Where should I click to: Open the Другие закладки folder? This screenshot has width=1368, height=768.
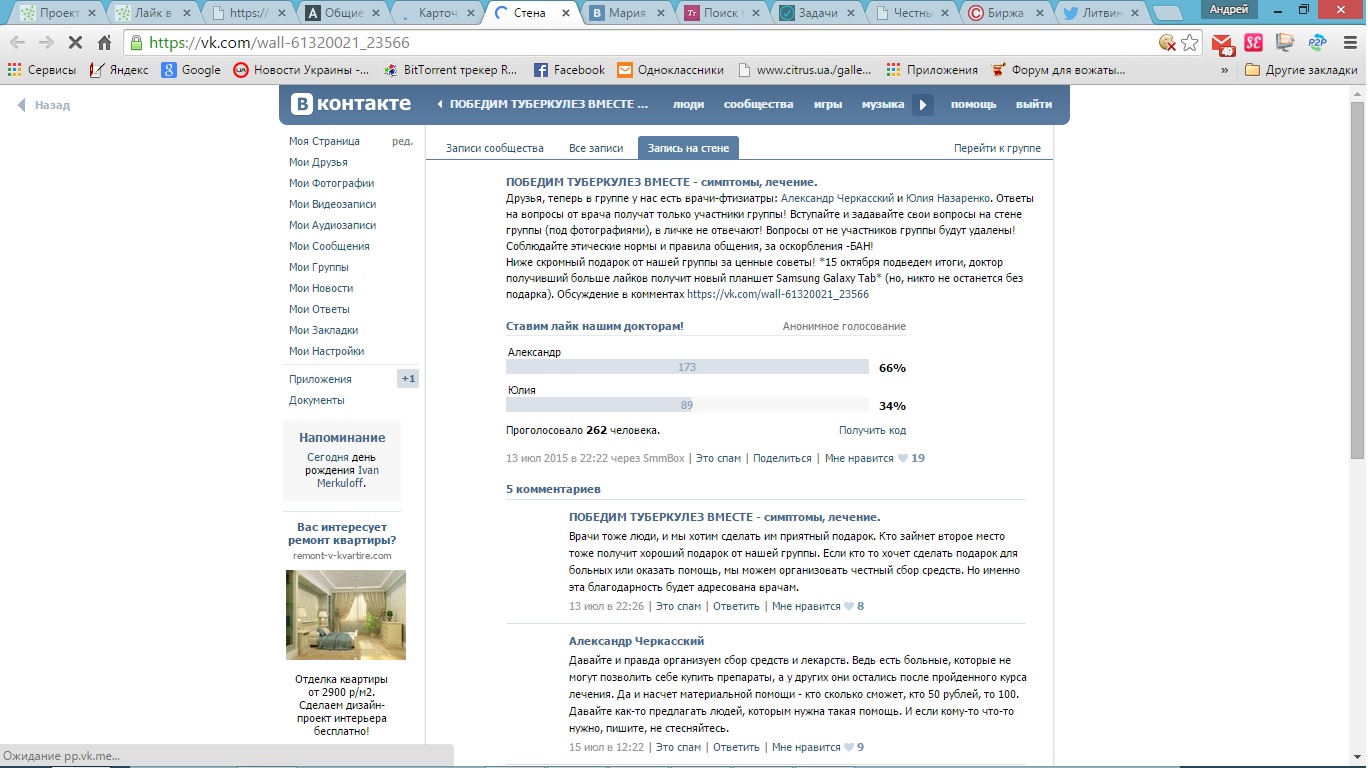coord(1301,70)
